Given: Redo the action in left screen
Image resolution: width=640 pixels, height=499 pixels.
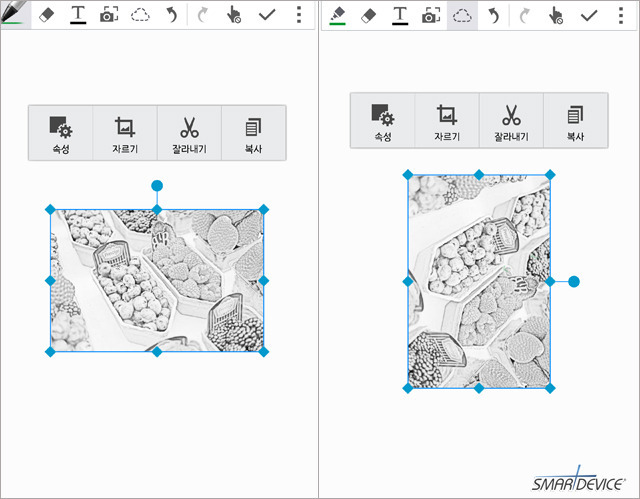Looking at the screenshot, I should click(x=202, y=16).
